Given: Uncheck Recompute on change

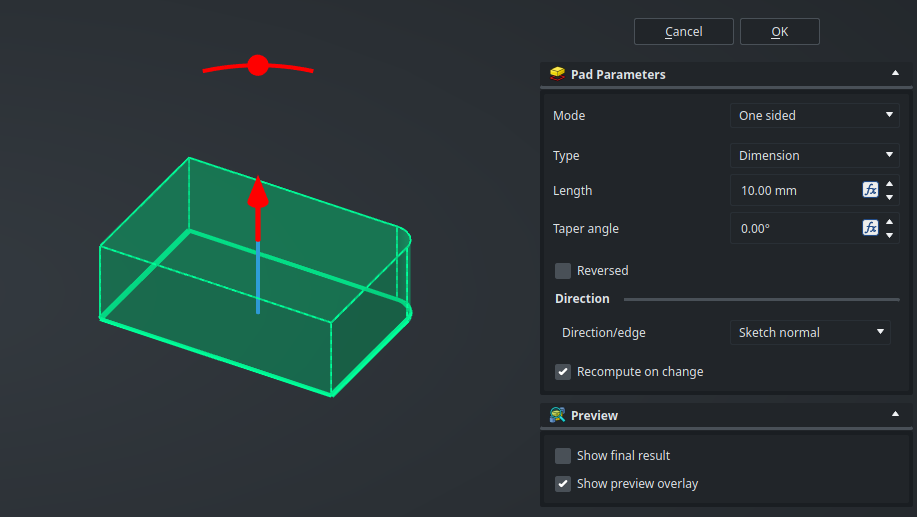Looking at the screenshot, I should (563, 372).
